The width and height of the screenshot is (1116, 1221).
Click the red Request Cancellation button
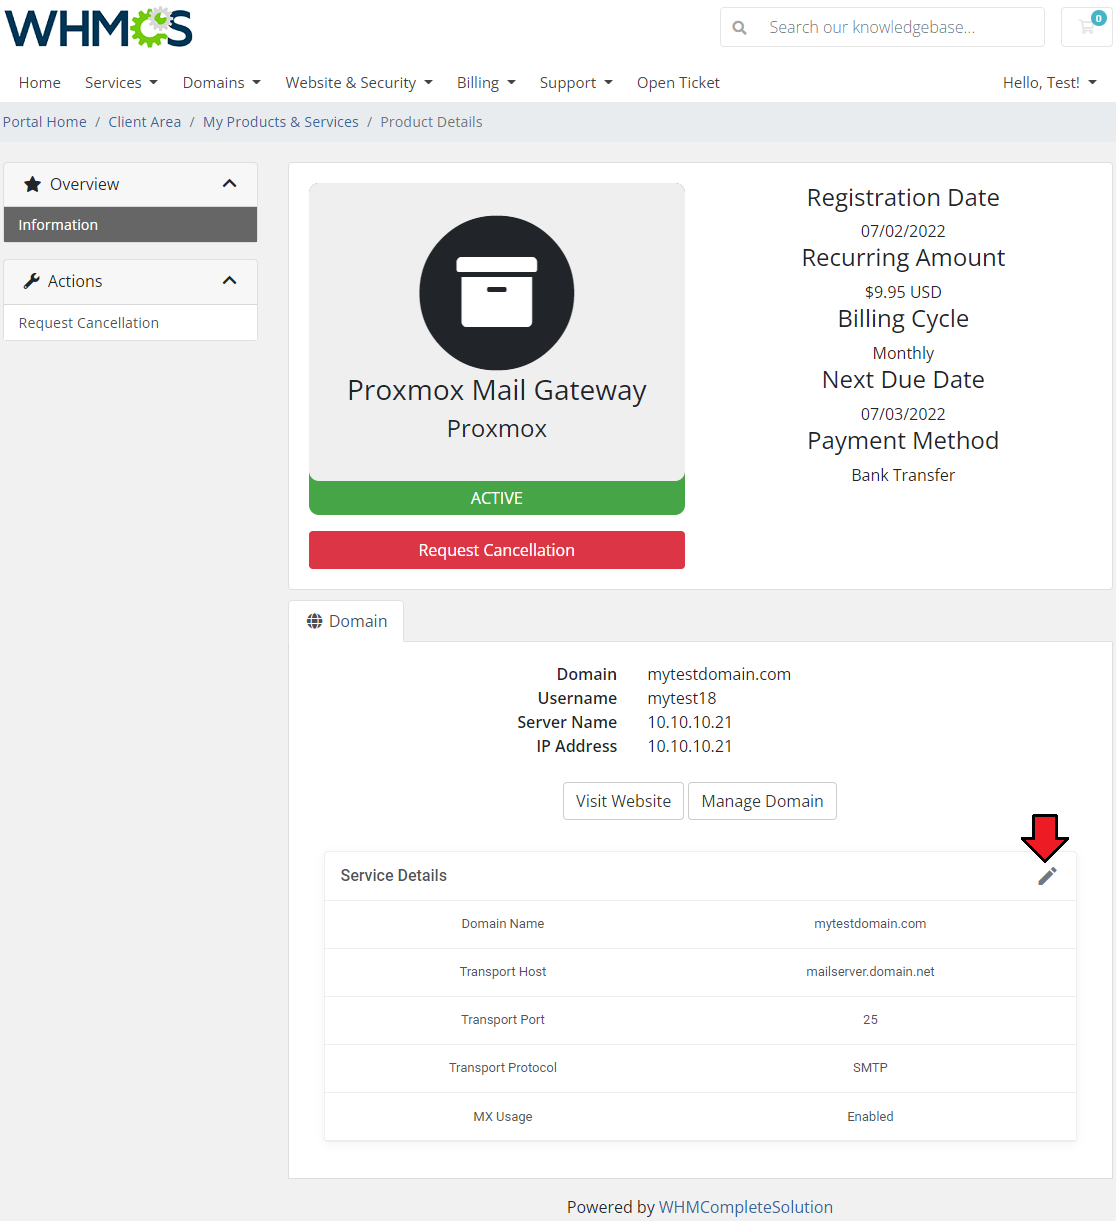coord(497,550)
